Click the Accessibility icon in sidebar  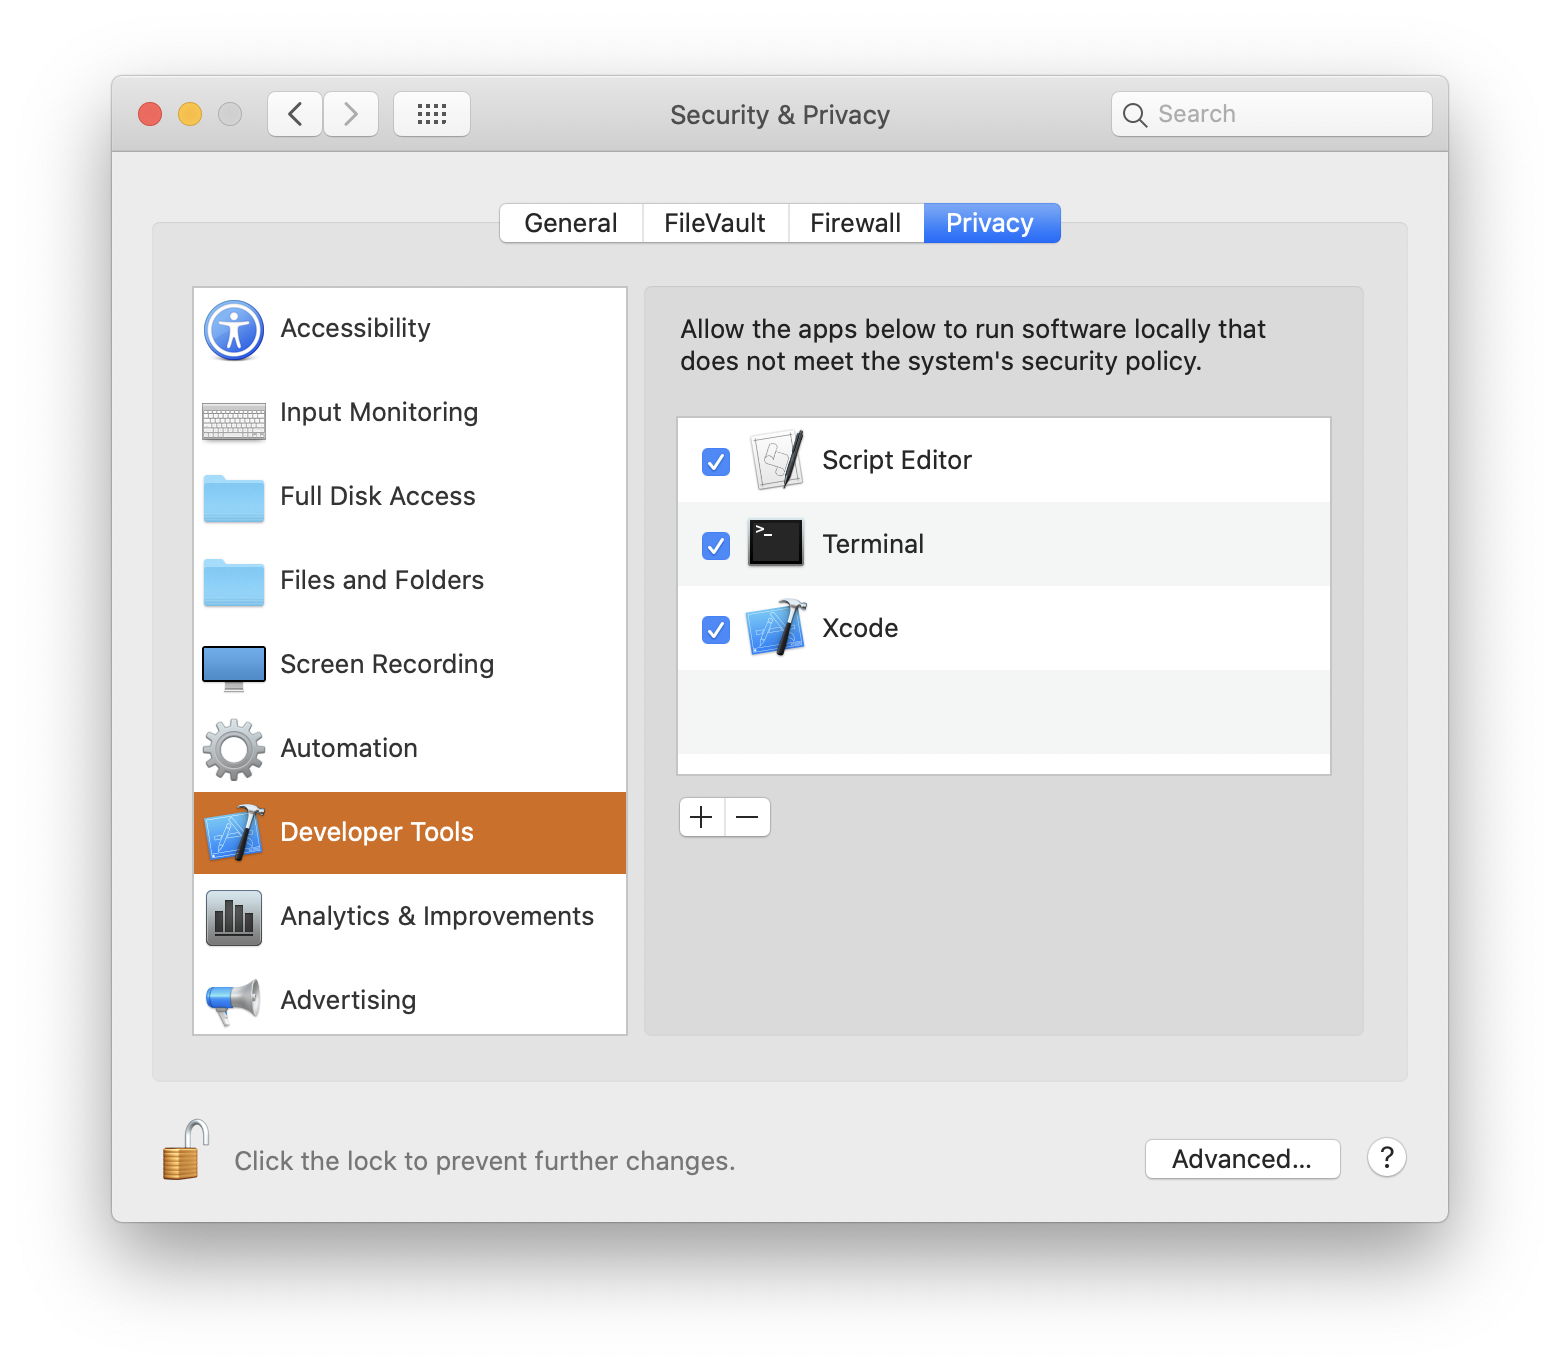click(x=234, y=330)
